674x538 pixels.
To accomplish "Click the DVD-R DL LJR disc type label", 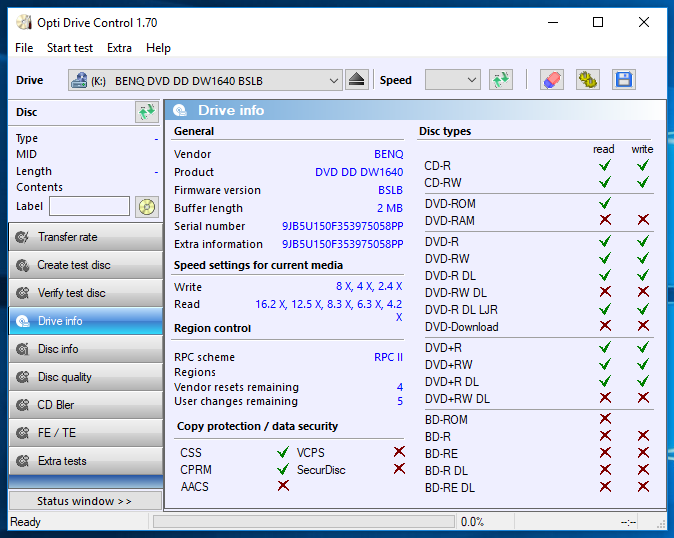I will tap(461, 309).
